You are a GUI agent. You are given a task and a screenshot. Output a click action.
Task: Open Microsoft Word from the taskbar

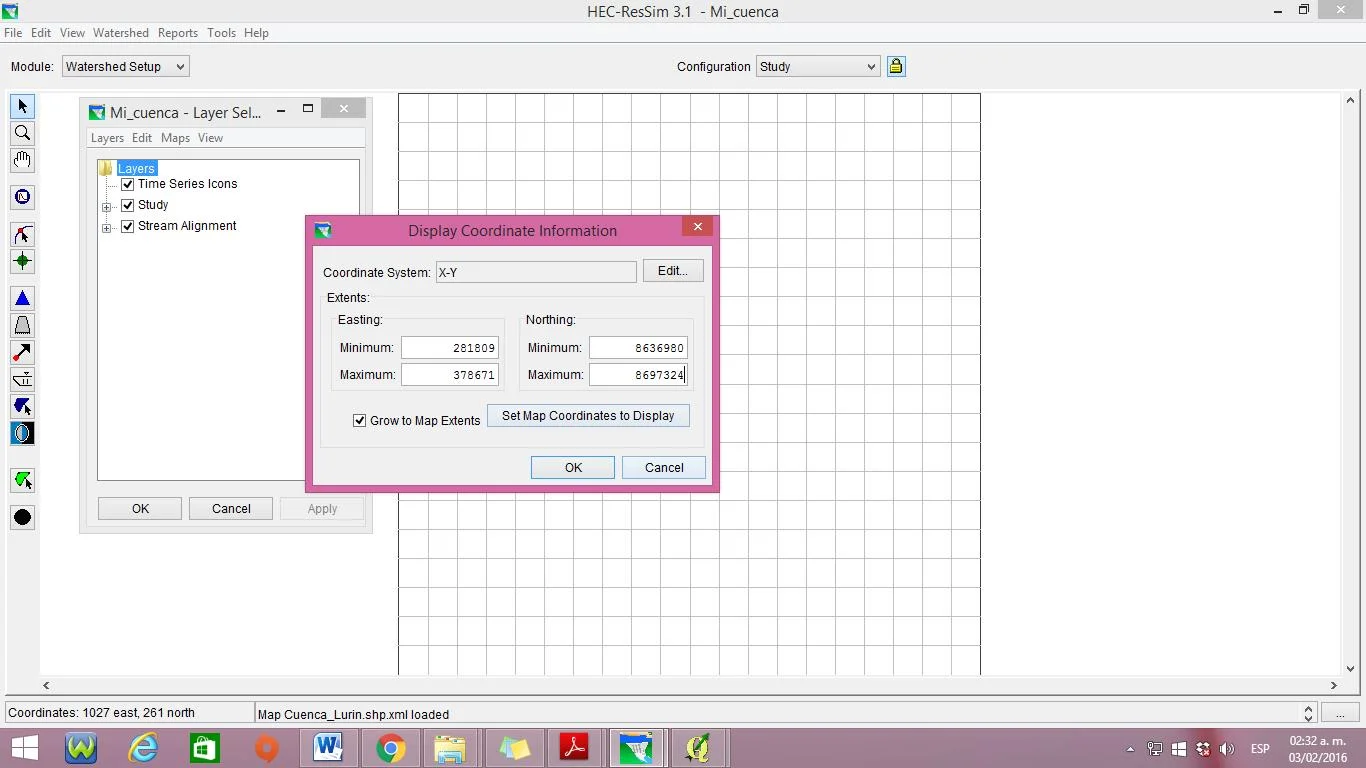tap(328, 747)
